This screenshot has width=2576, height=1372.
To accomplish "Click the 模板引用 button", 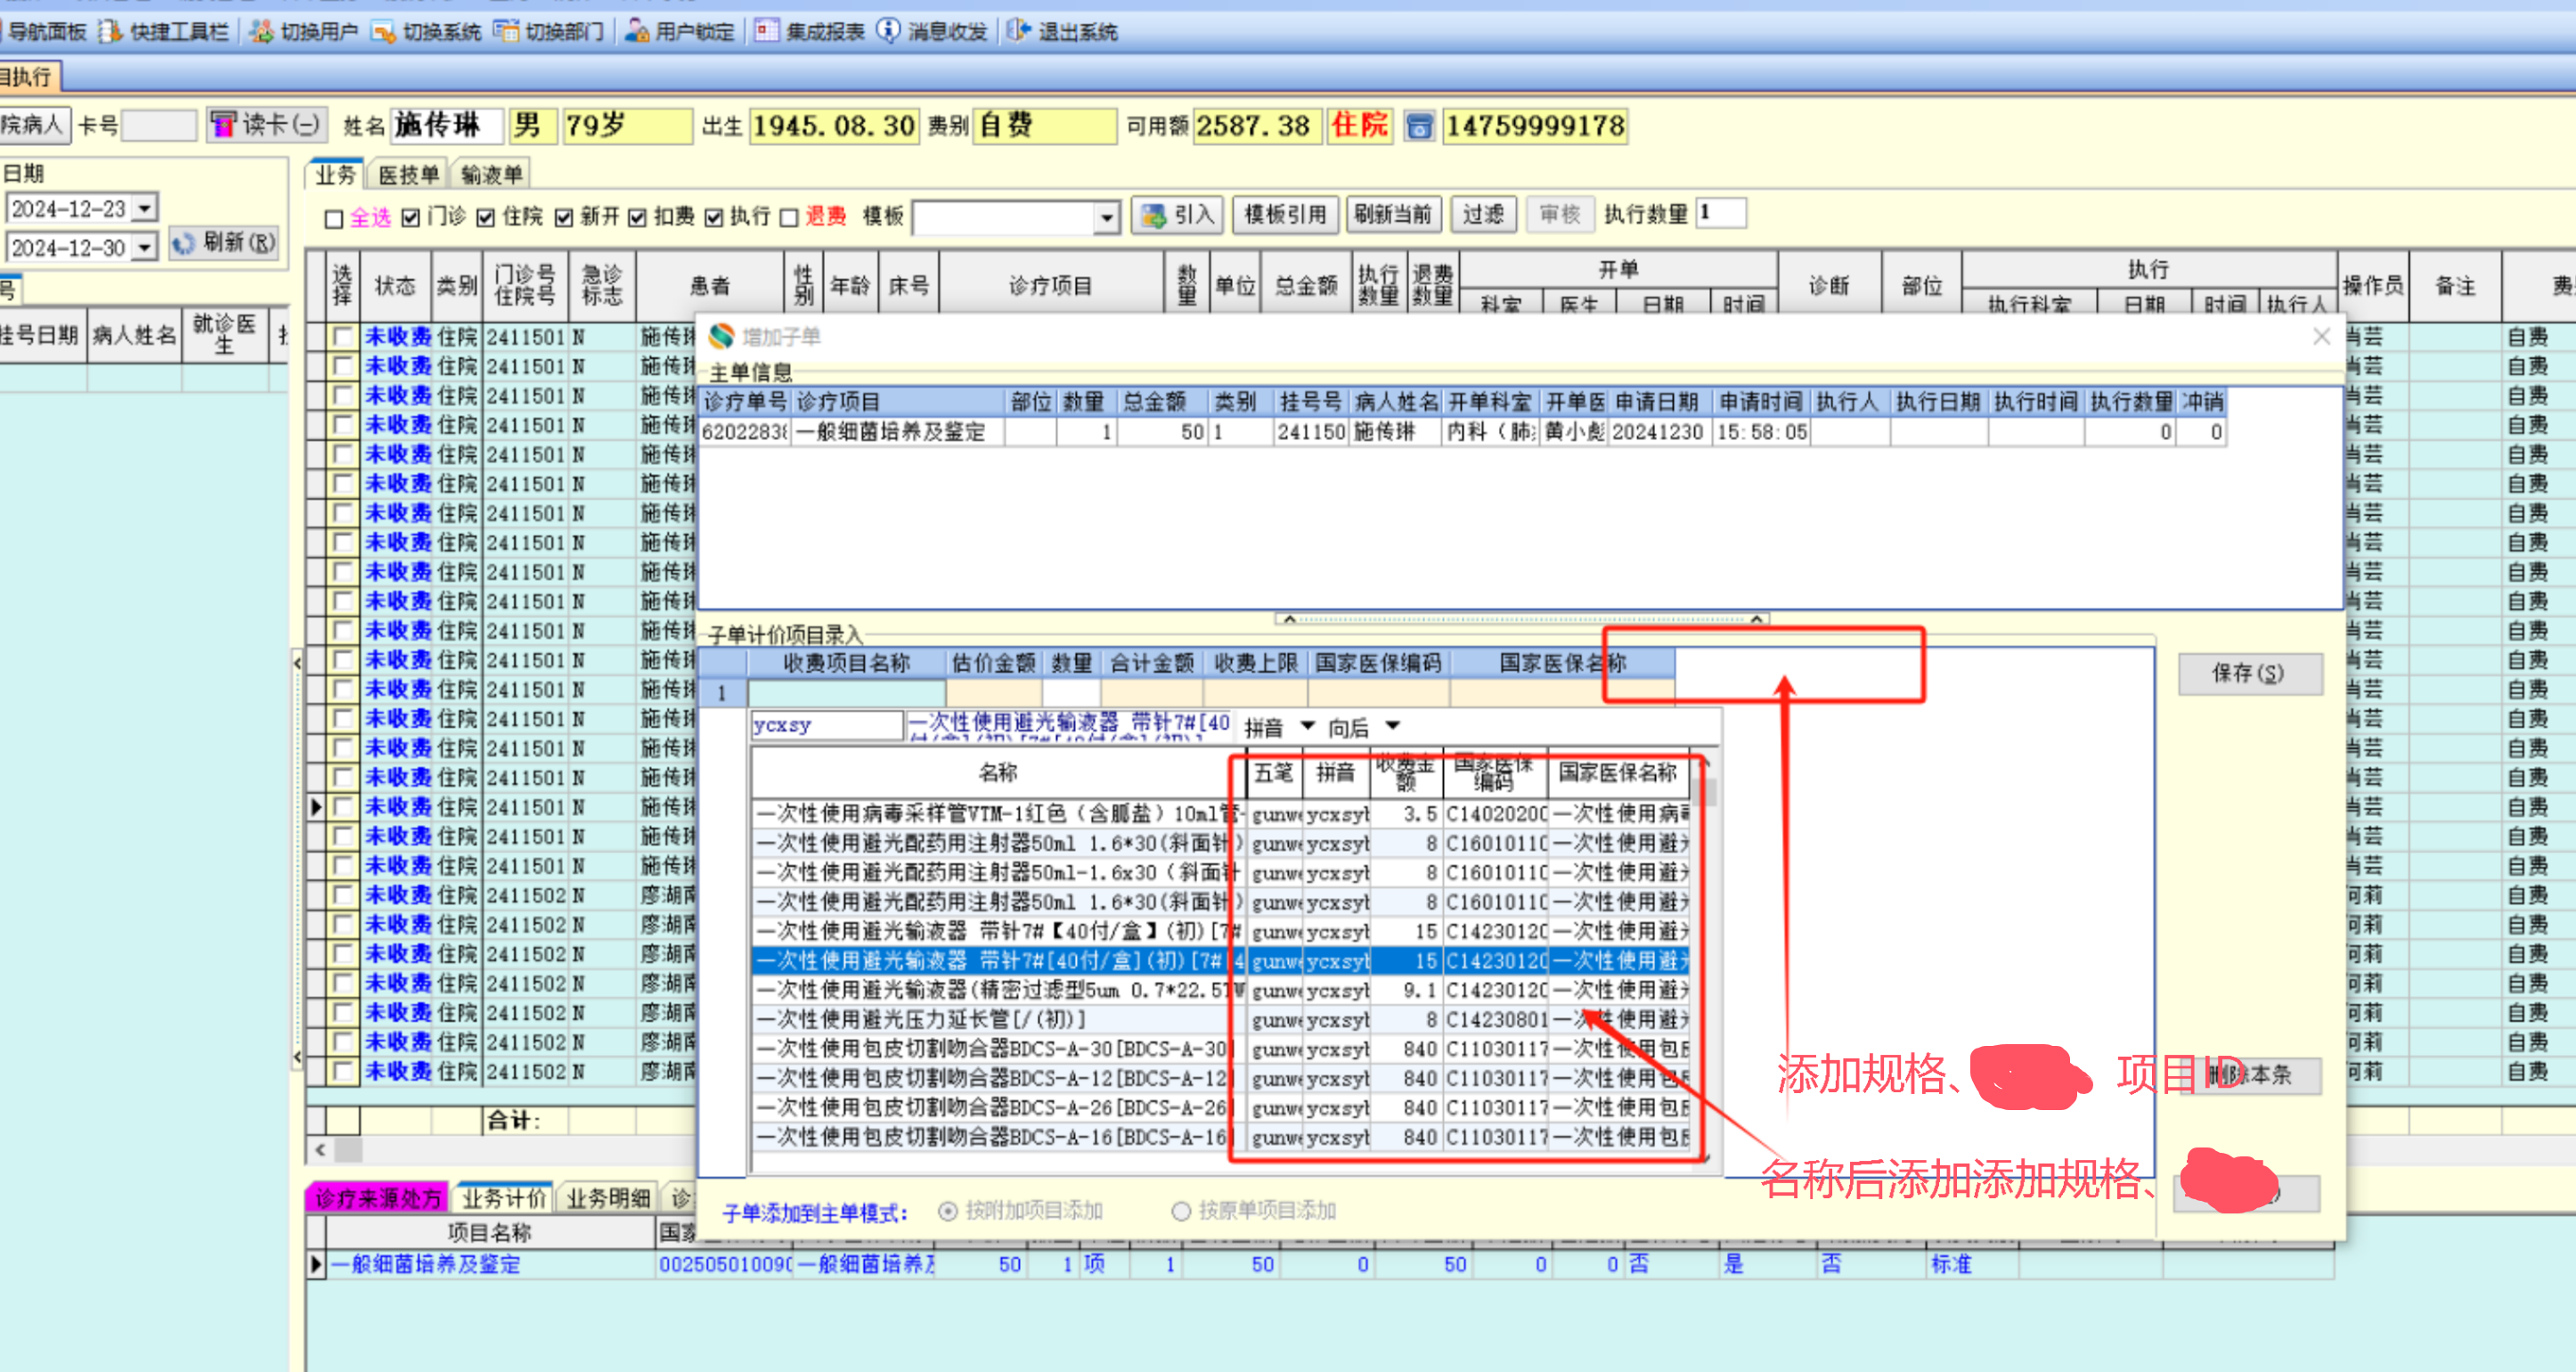I will (1285, 214).
